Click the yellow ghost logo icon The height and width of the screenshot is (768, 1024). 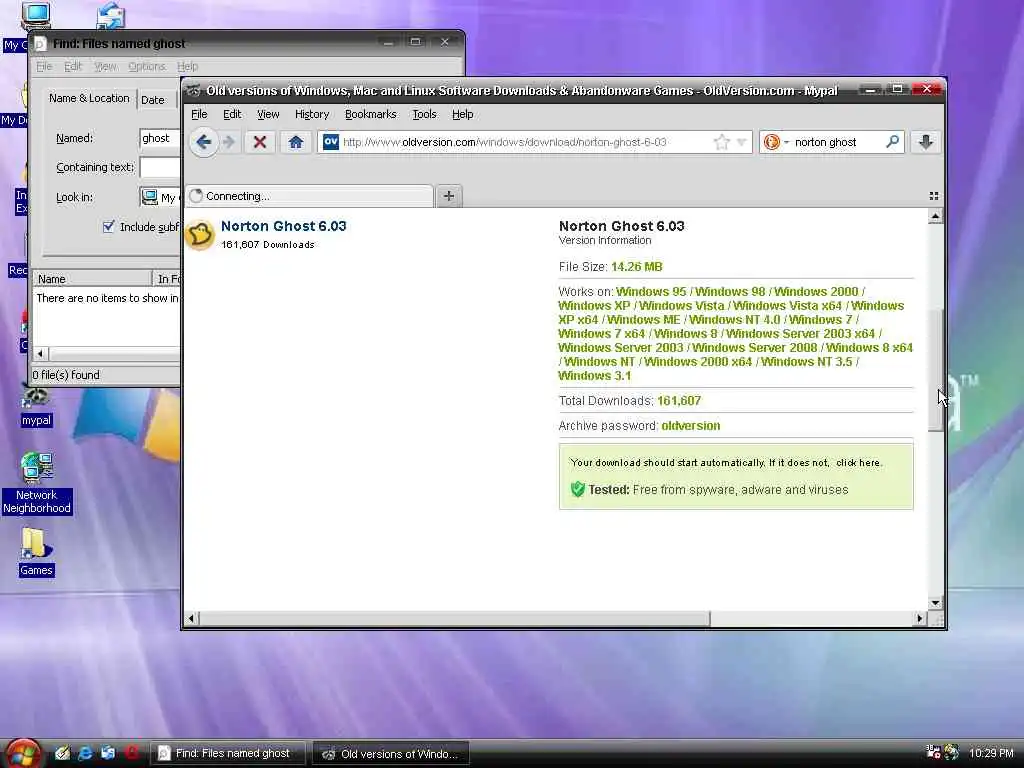[x=200, y=234]
